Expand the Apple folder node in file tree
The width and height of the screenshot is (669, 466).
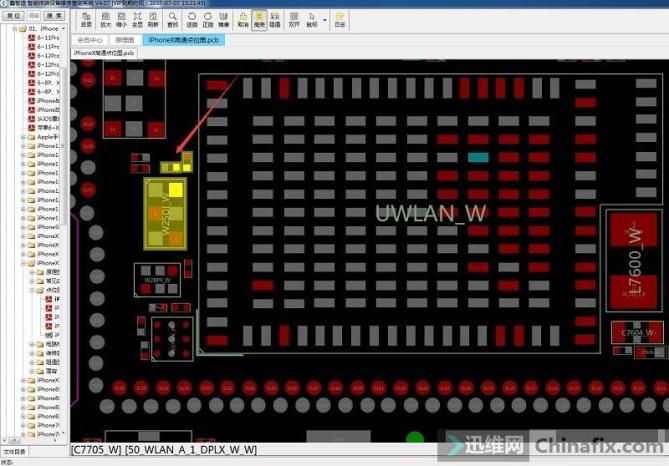click(x=21, y=137)
